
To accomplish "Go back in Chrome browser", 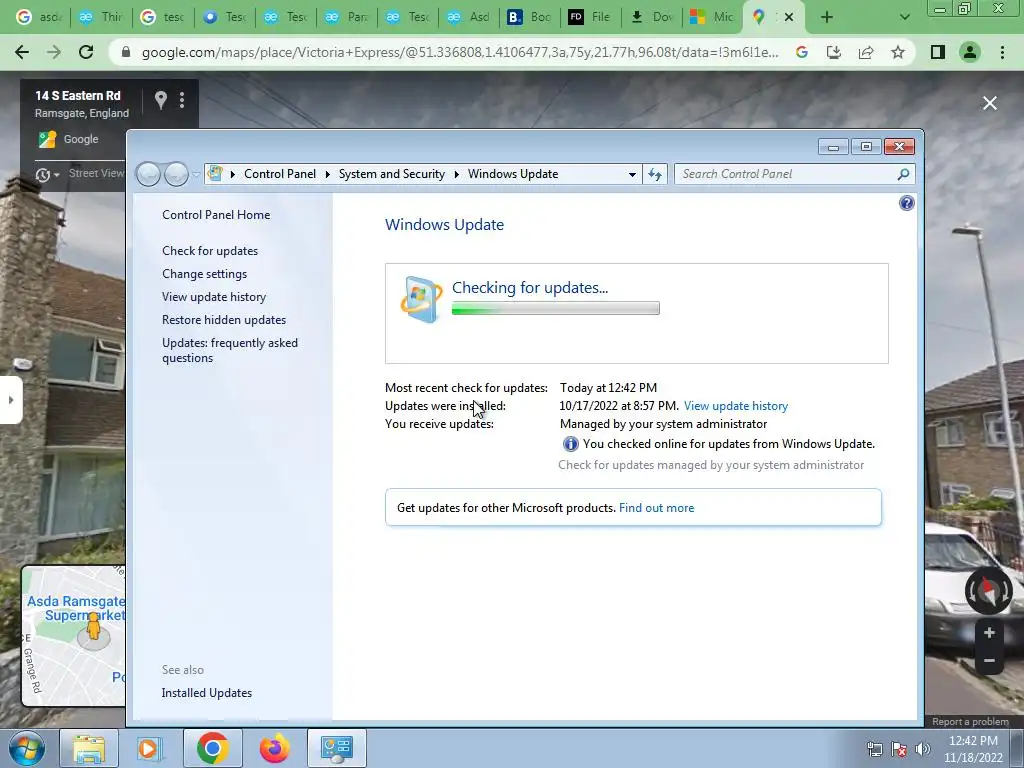I will coord(22,52).
